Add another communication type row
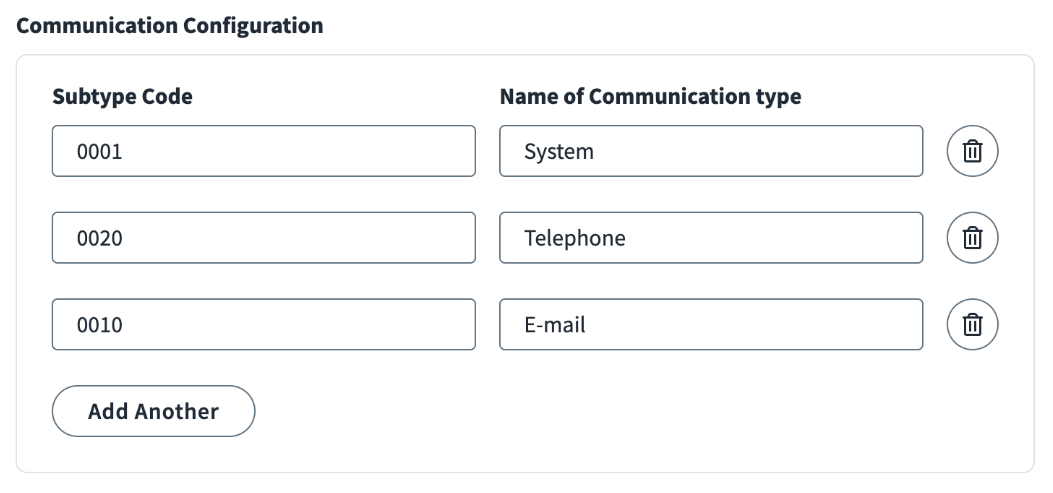This screenshot has width=1053, height=493. (x=154, y=411)
